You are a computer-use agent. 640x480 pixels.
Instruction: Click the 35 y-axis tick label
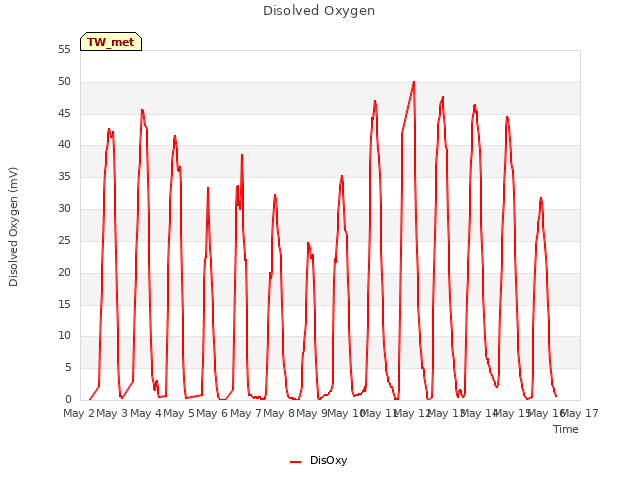[x=64, y=177]
